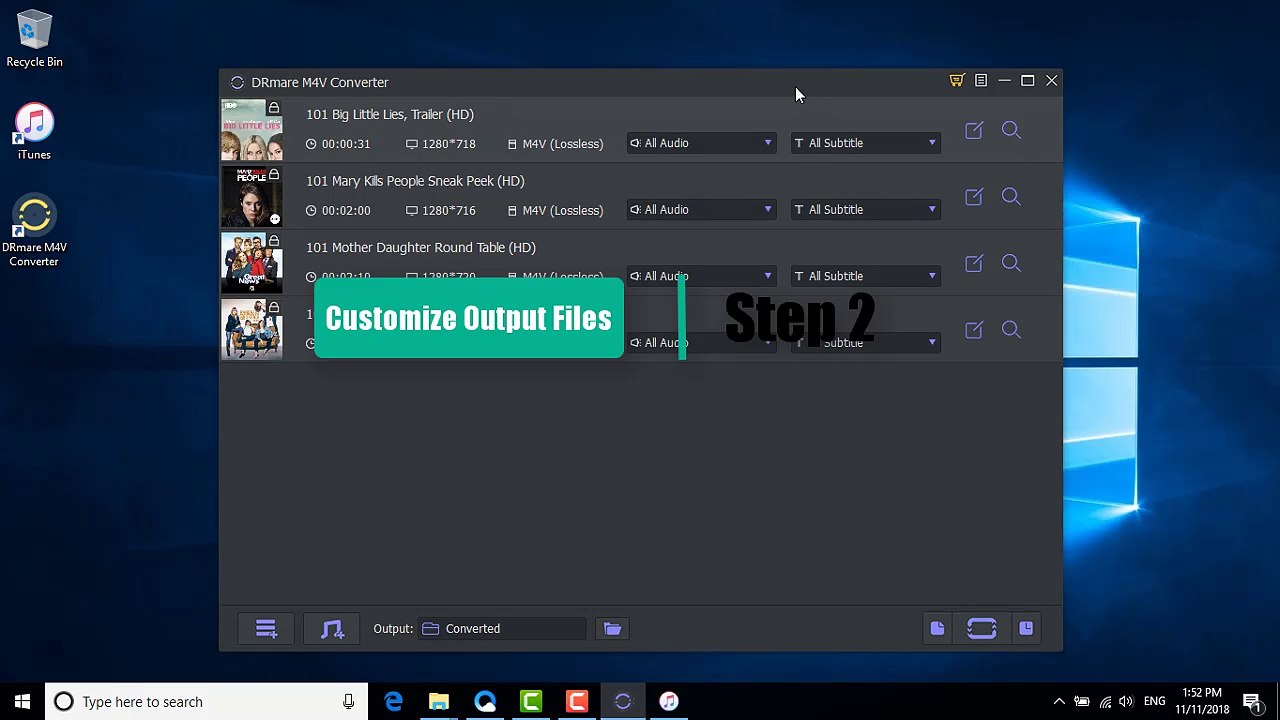Select the Big Little Lies thumbnail
1280x720 pixels.
click(x=252, y=130)
